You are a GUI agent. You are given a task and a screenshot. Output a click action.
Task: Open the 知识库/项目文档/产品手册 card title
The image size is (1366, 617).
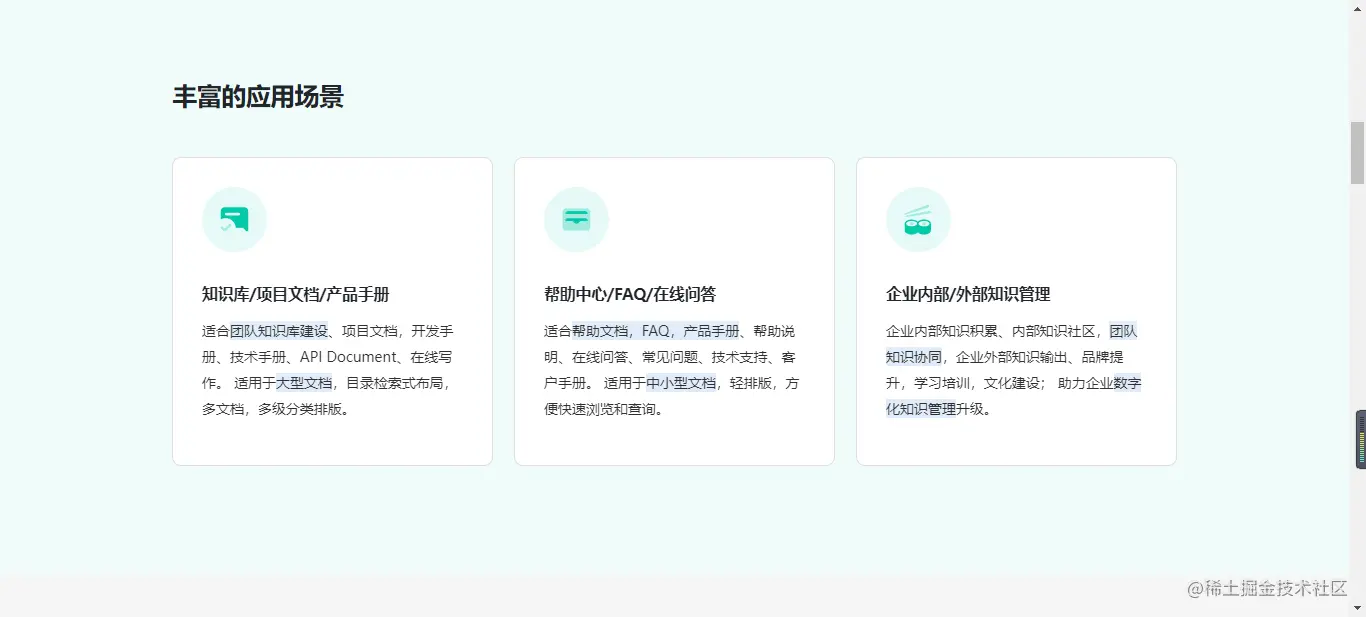tap(295, 294)
